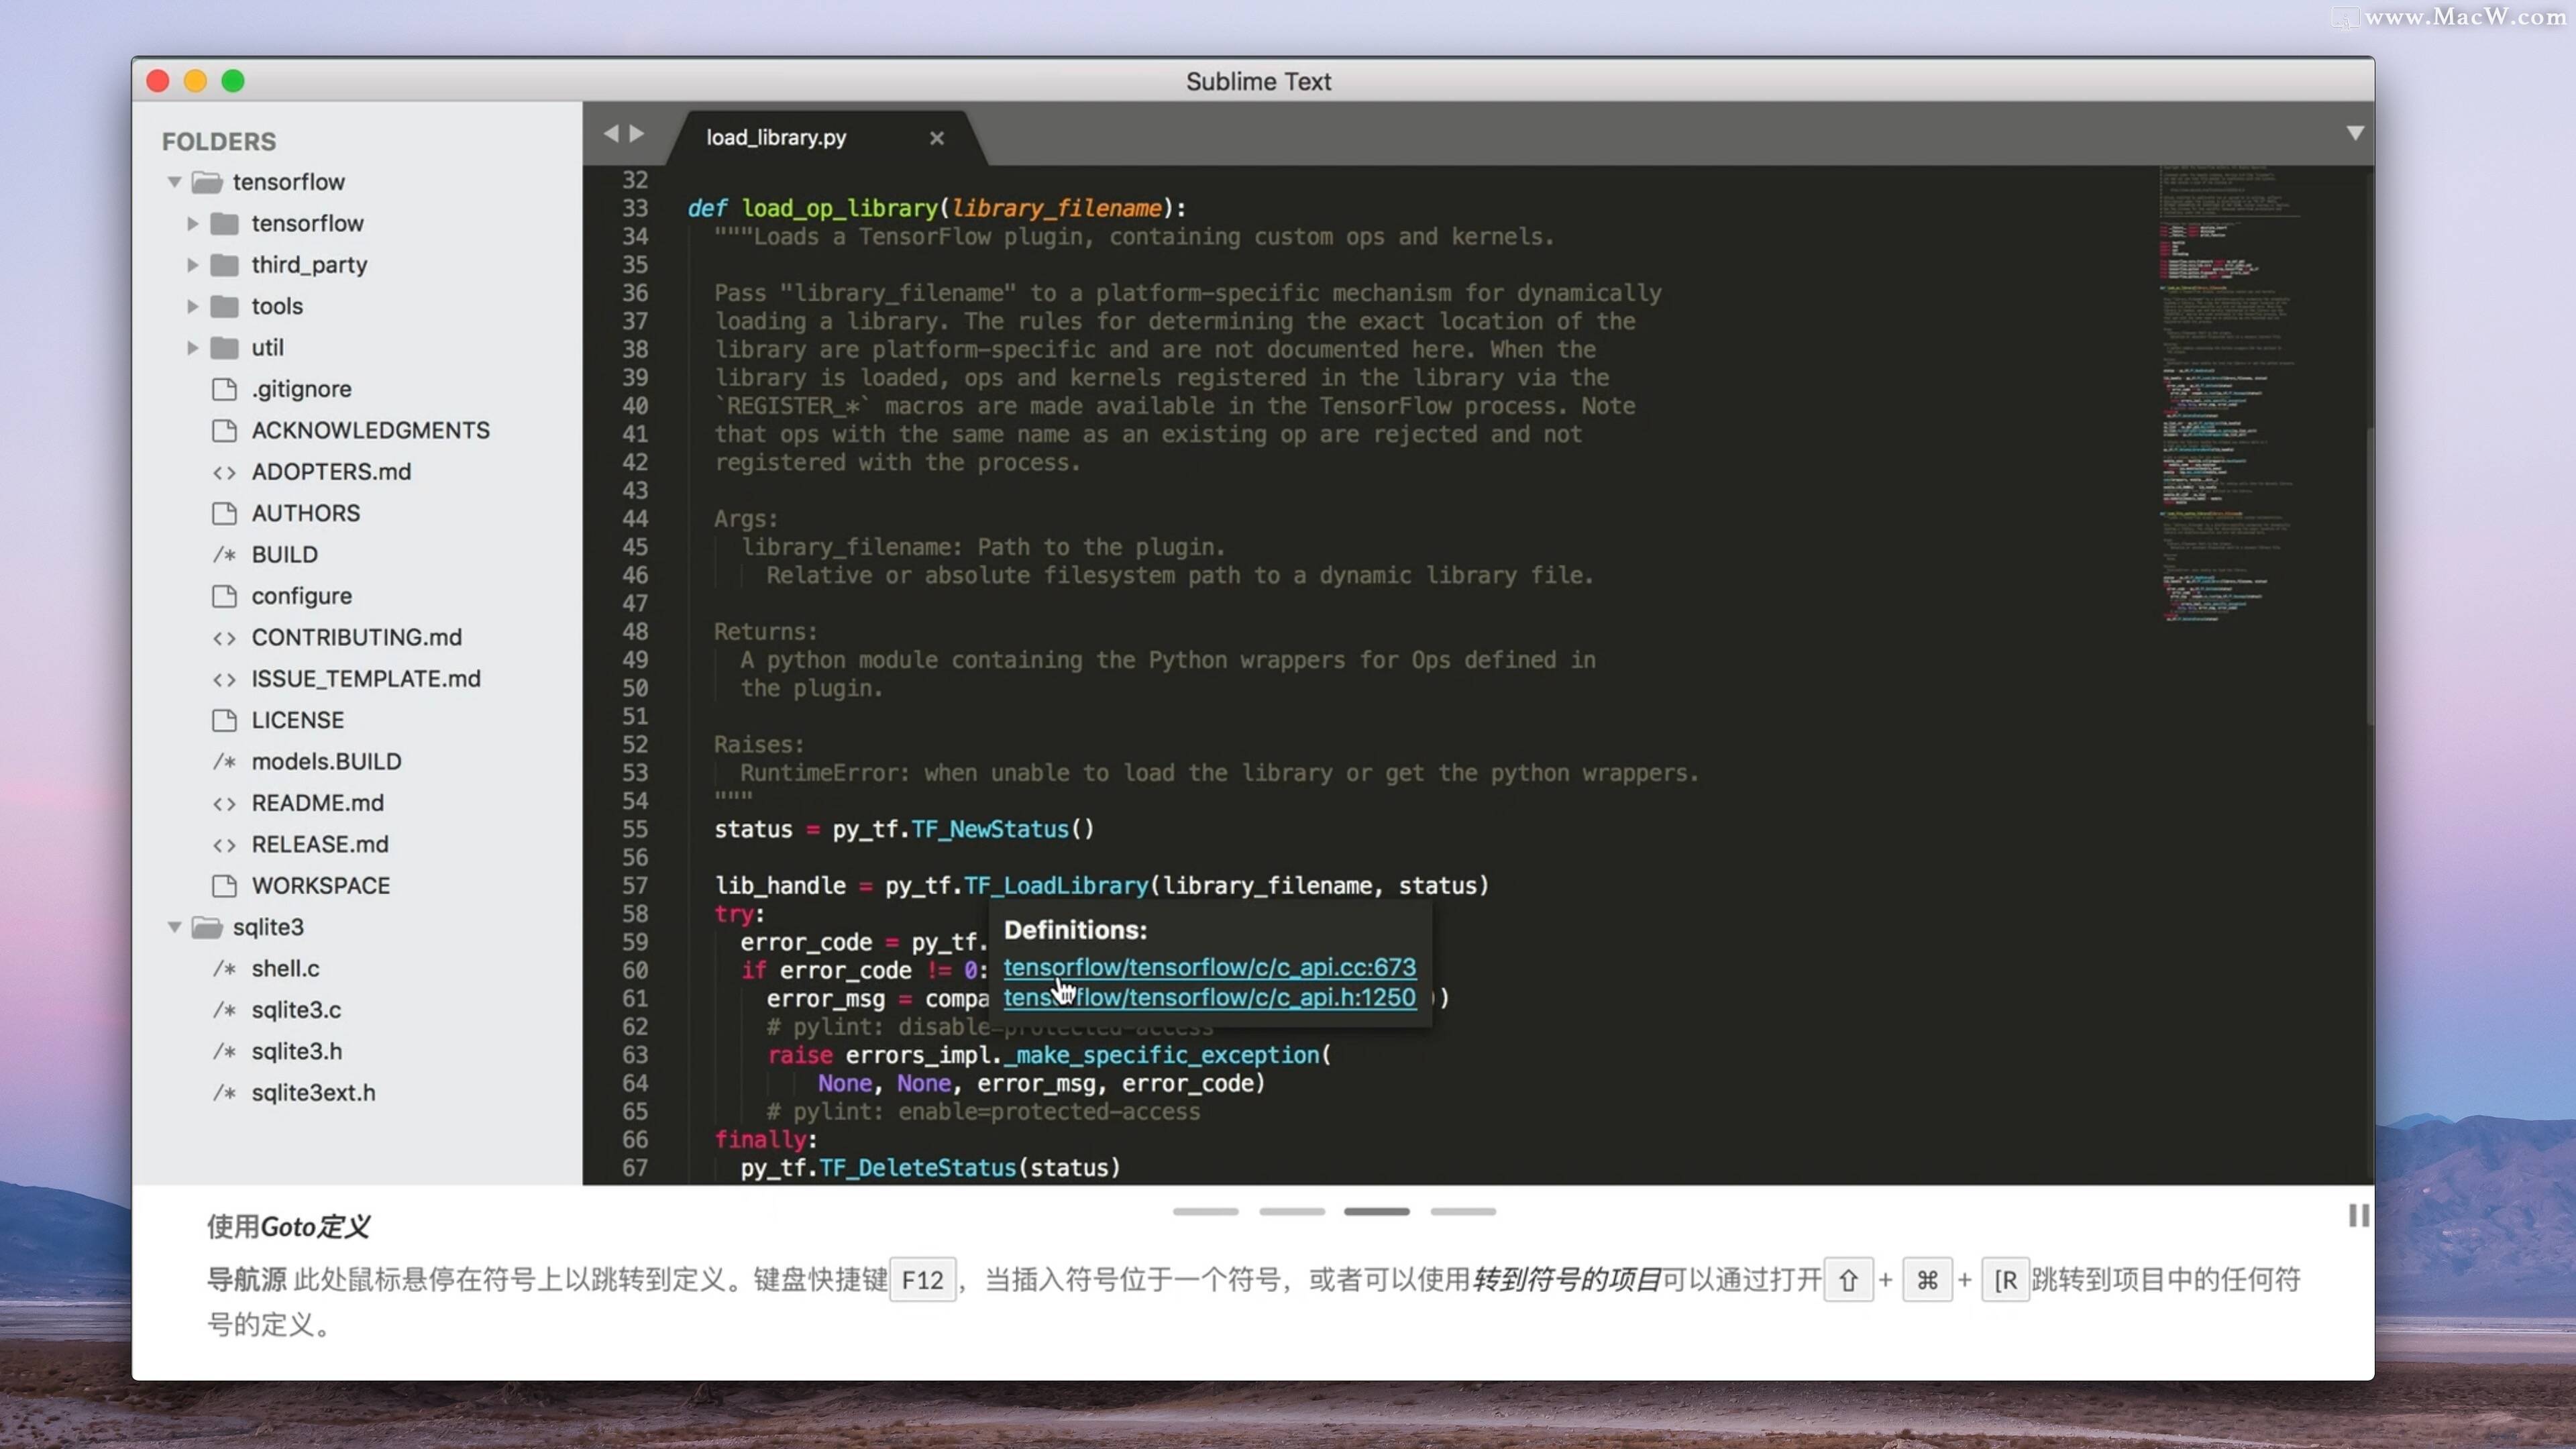Screen dimensions: 2576x1449
Task: Open sqlite3ext.h file
Action: (313, 1093)
